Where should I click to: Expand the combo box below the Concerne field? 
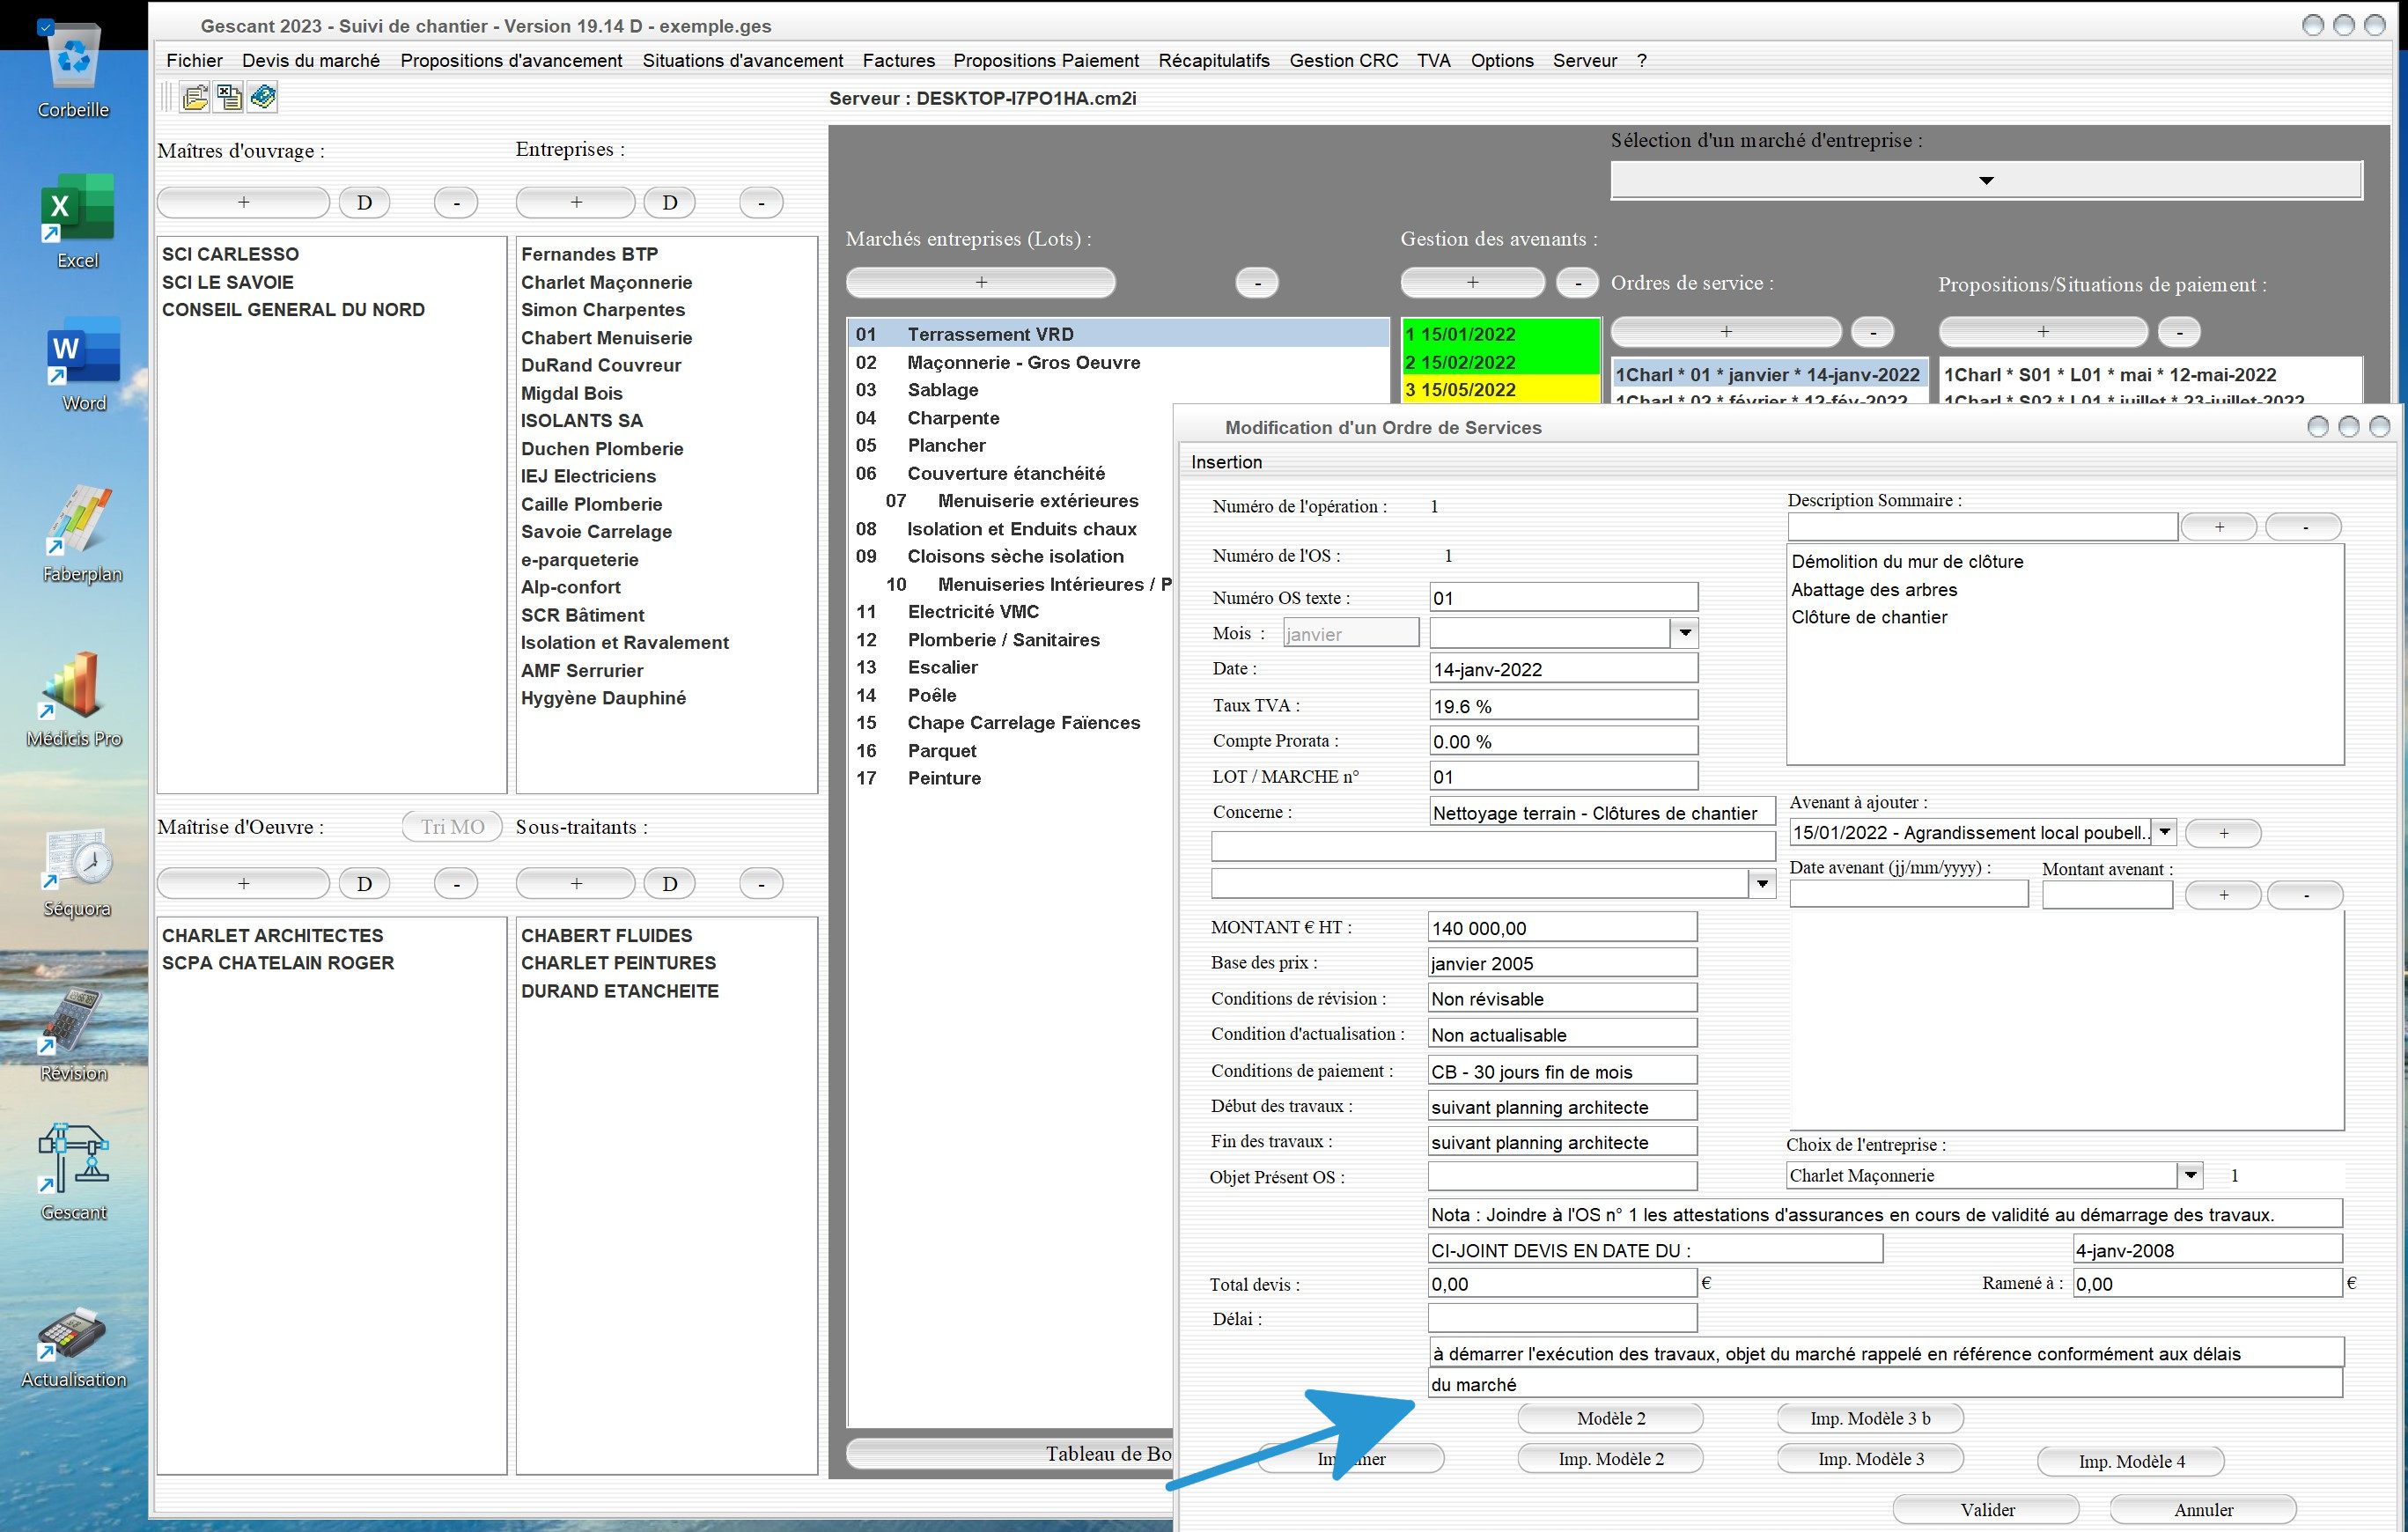(1761, 883)
